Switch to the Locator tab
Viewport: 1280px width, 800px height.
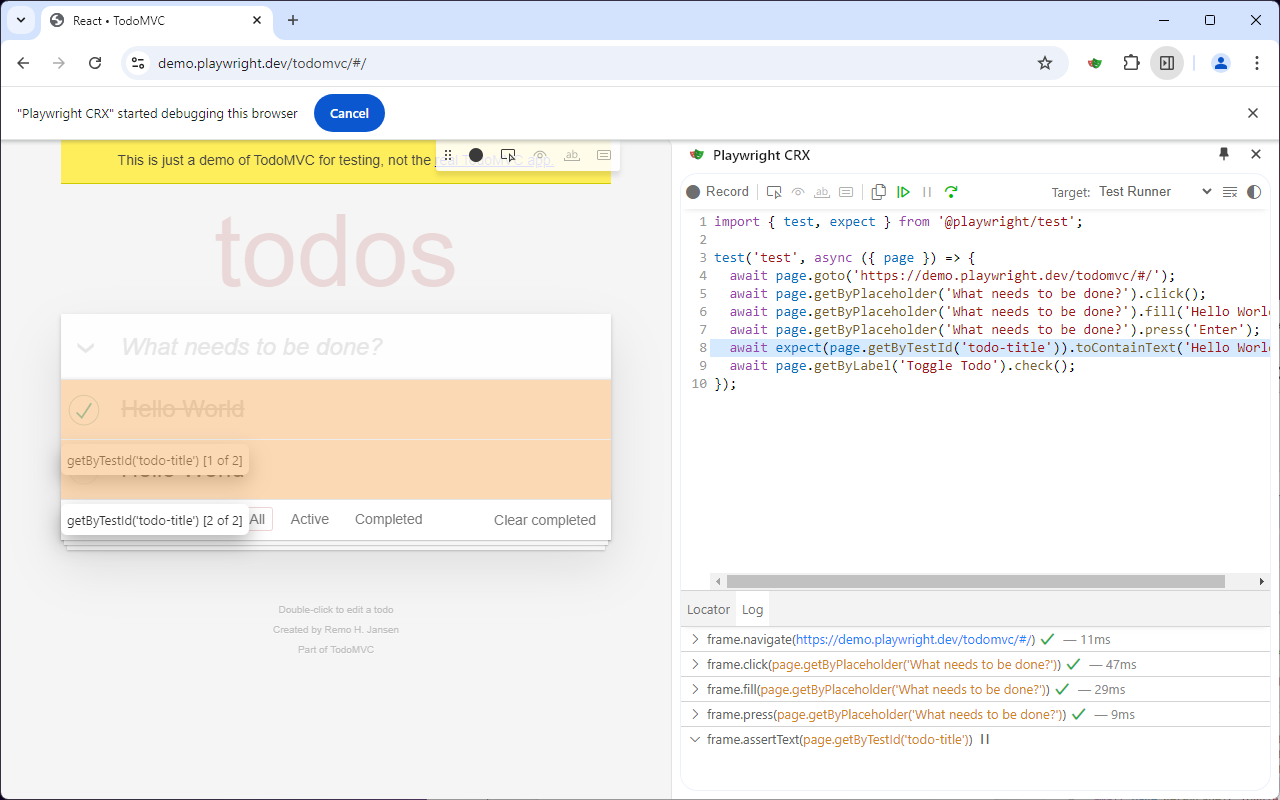coord(708,609)
